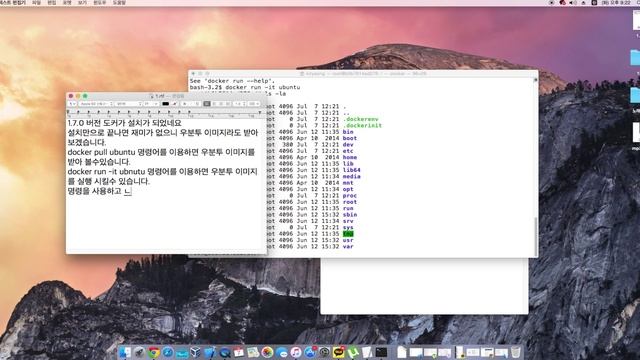Open App Store icon in Dock

point(310,352)
